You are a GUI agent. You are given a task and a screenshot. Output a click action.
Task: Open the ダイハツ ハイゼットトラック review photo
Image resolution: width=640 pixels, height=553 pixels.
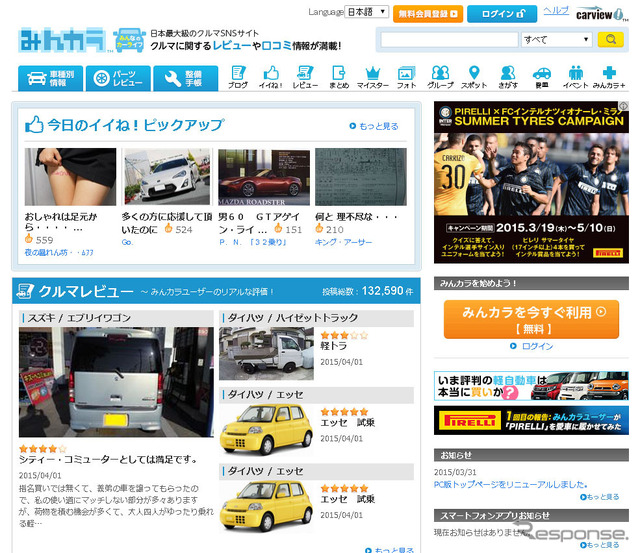click(x=266, y=353)
